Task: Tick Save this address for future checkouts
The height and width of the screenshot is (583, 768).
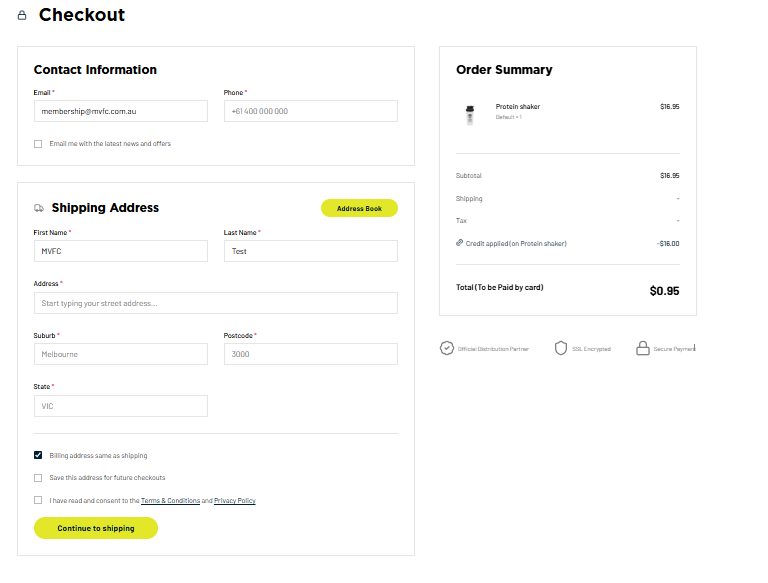Action: [x=38, y=478]
